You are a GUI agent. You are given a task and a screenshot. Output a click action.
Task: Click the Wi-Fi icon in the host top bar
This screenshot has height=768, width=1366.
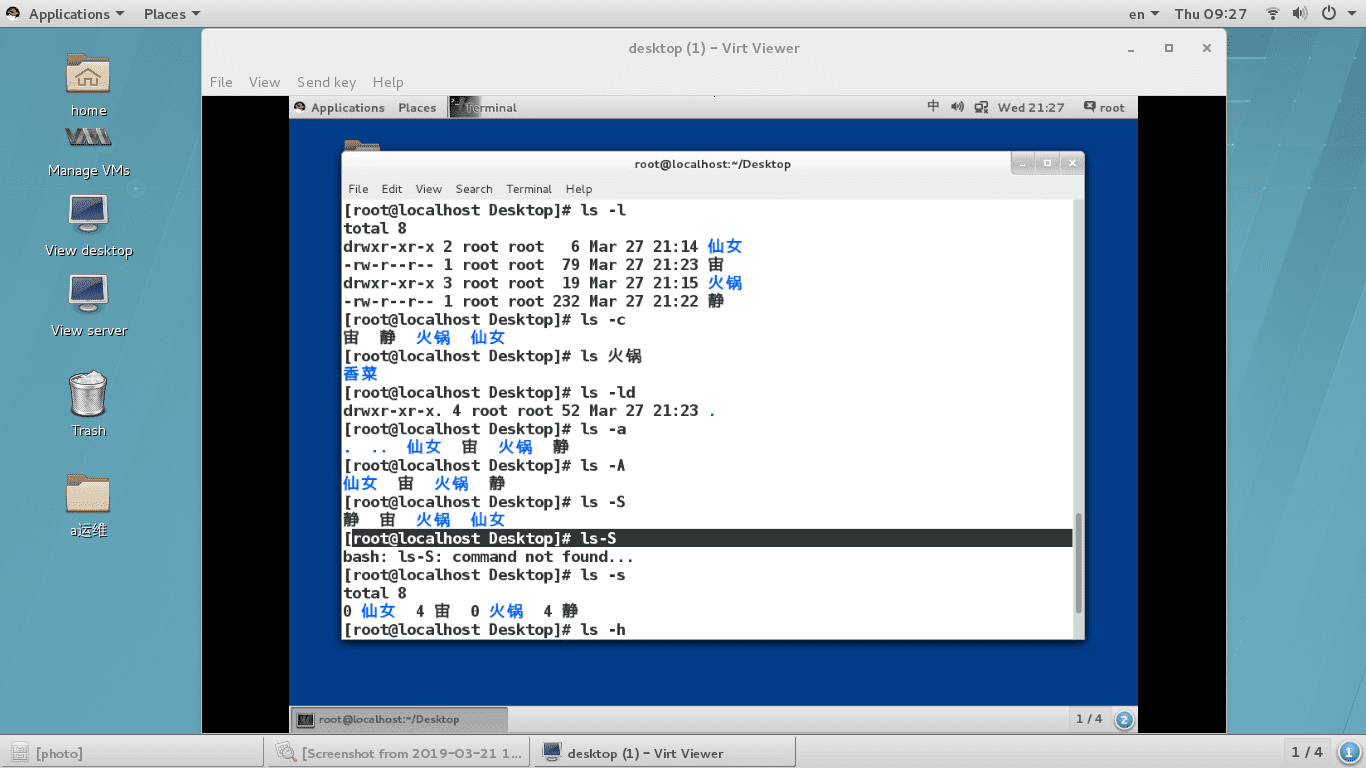coord(1271,13)
